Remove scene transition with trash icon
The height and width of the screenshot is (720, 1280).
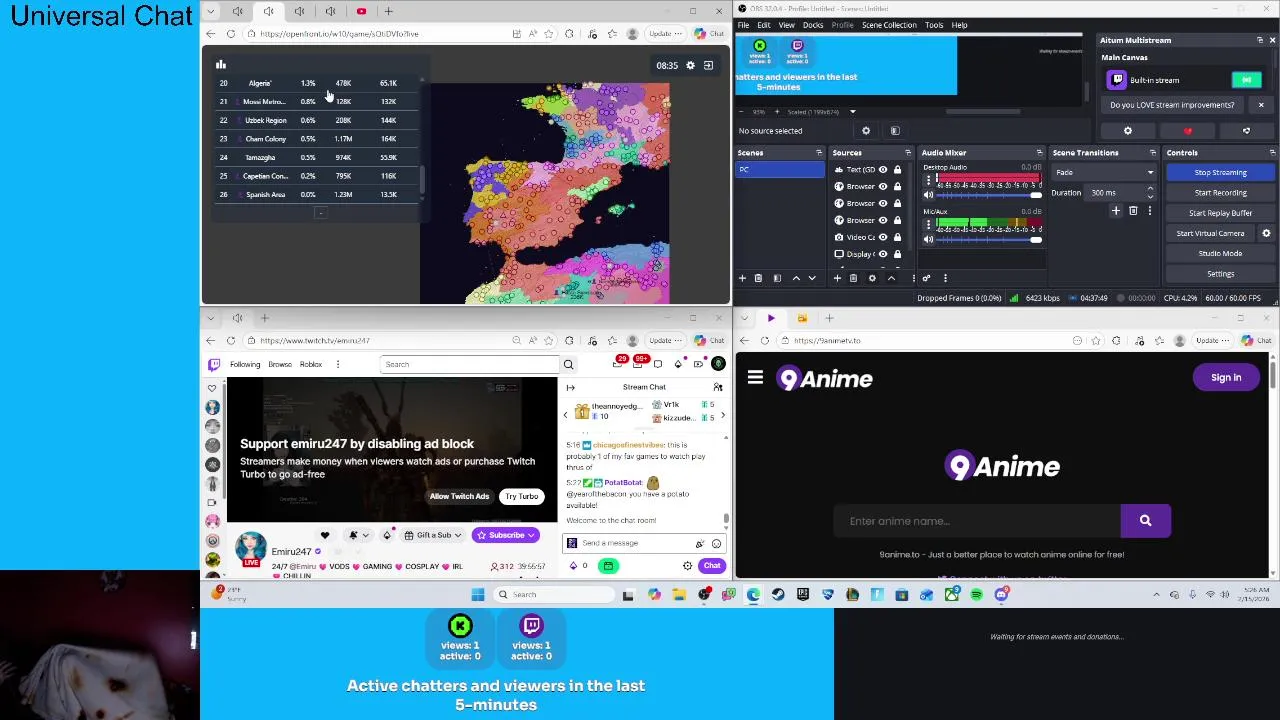pyautogui.click(x=1133, y=211)
